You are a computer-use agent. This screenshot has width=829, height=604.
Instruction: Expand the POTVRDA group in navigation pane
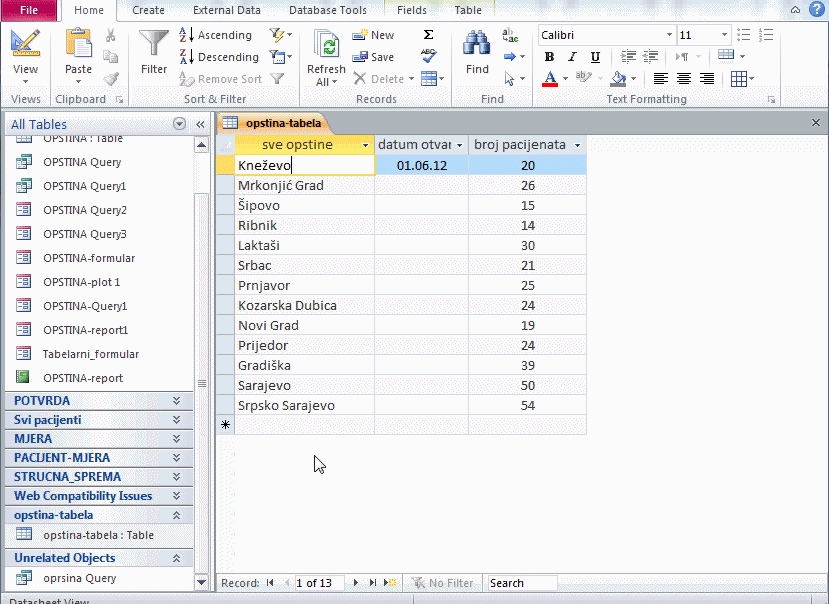[x=176, y=401]
